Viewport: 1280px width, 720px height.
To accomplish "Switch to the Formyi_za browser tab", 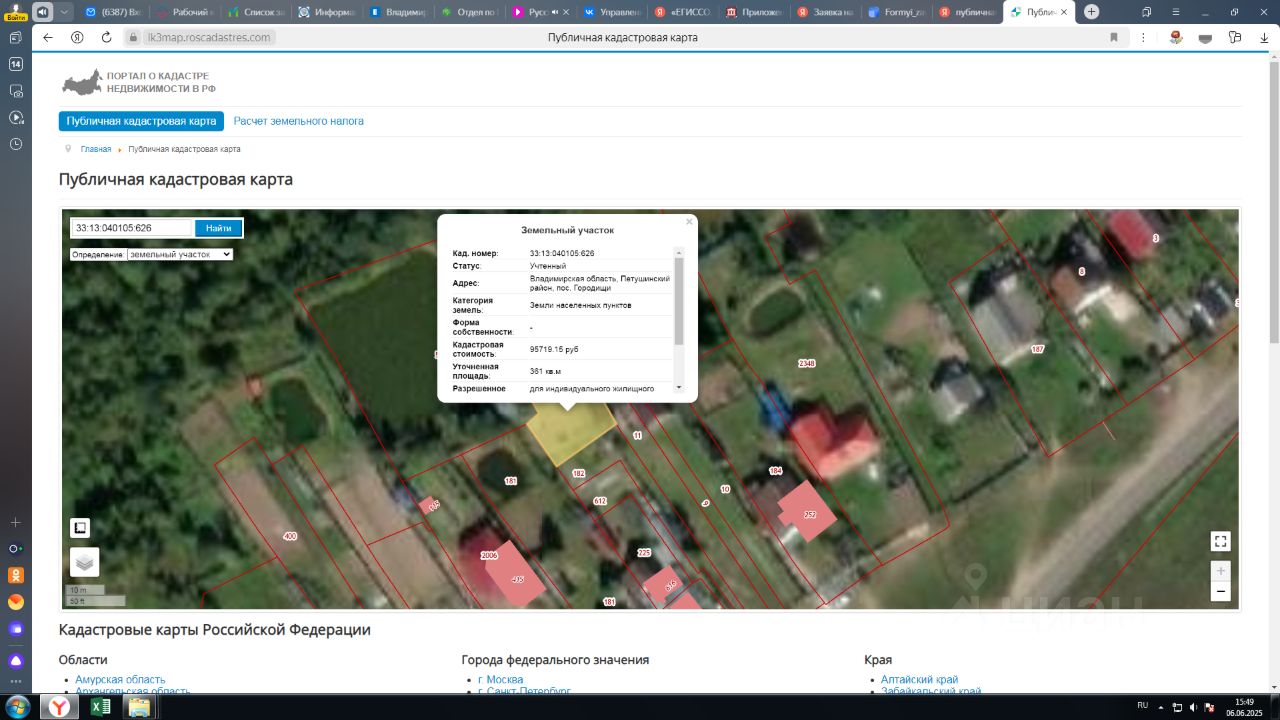I will (897, 12).
